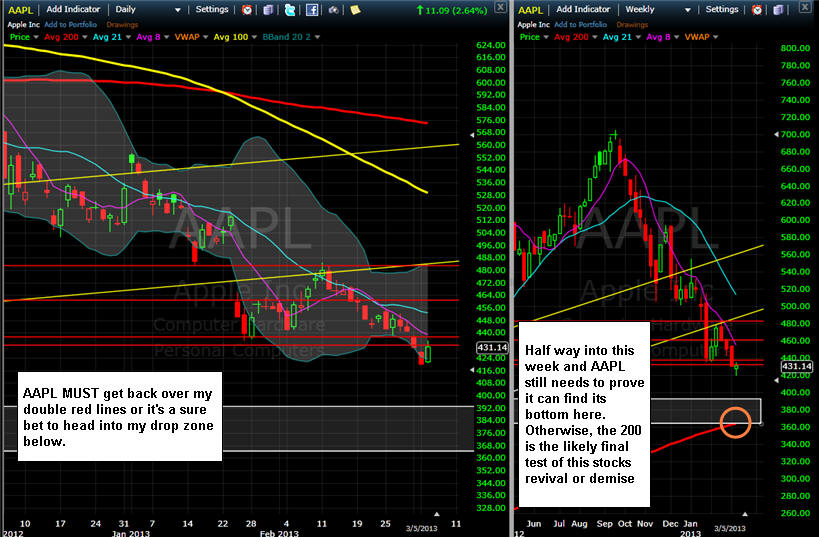Viewport: 819px width, 537px height.
Task: Share chart via Facebook icon
Action: pos(312,9)
